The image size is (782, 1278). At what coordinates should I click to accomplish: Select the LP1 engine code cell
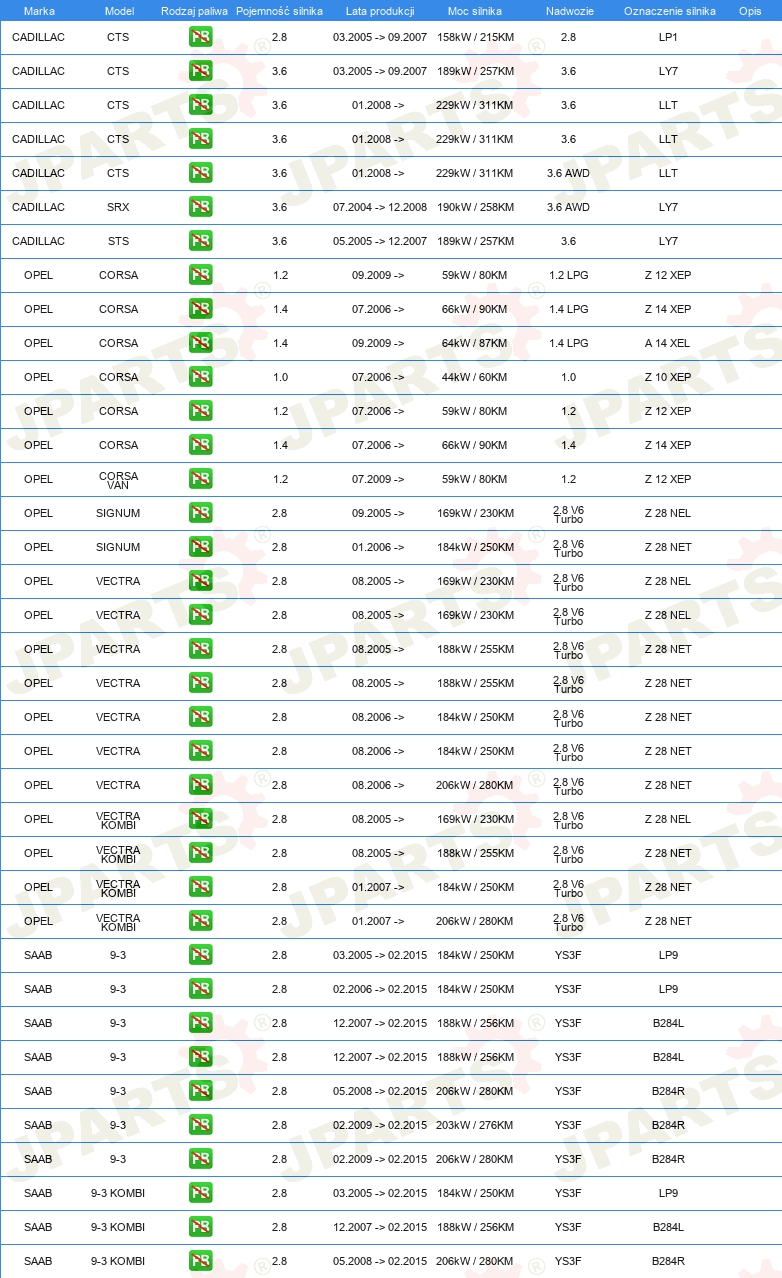pyautogui.click(x=668, y=37)
